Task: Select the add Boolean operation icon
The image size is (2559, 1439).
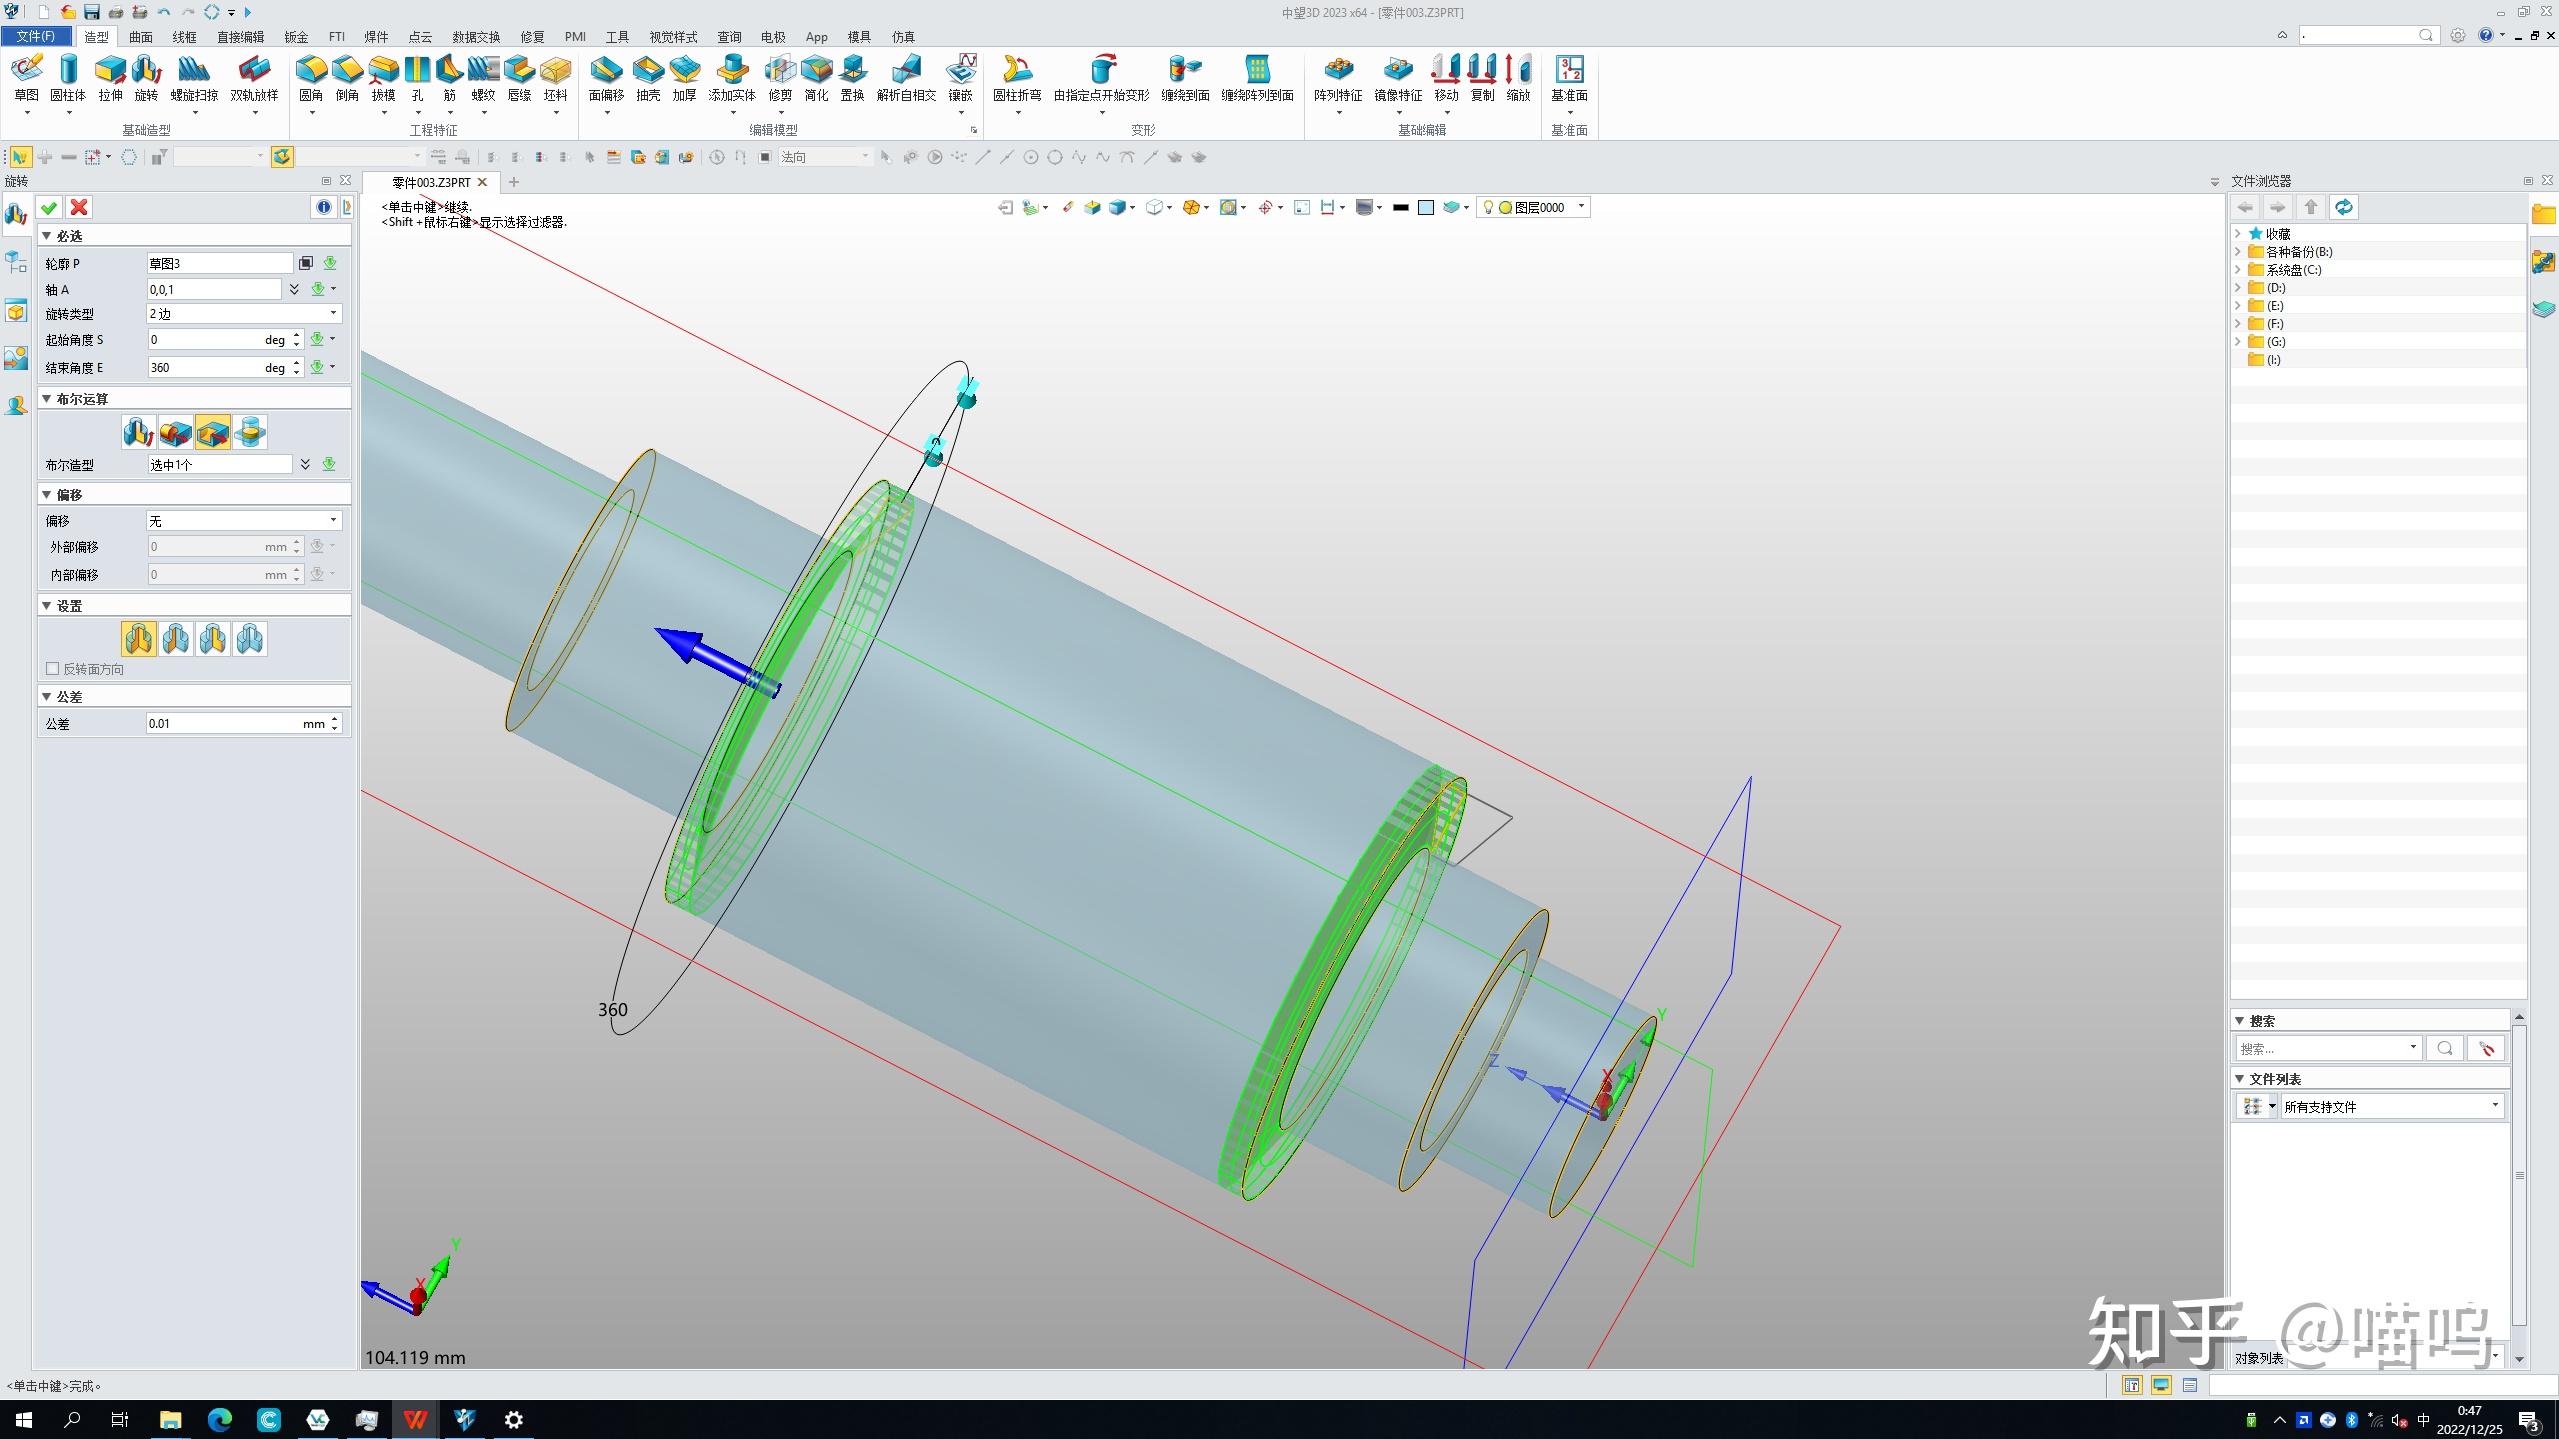Action: tap(175, 432)
